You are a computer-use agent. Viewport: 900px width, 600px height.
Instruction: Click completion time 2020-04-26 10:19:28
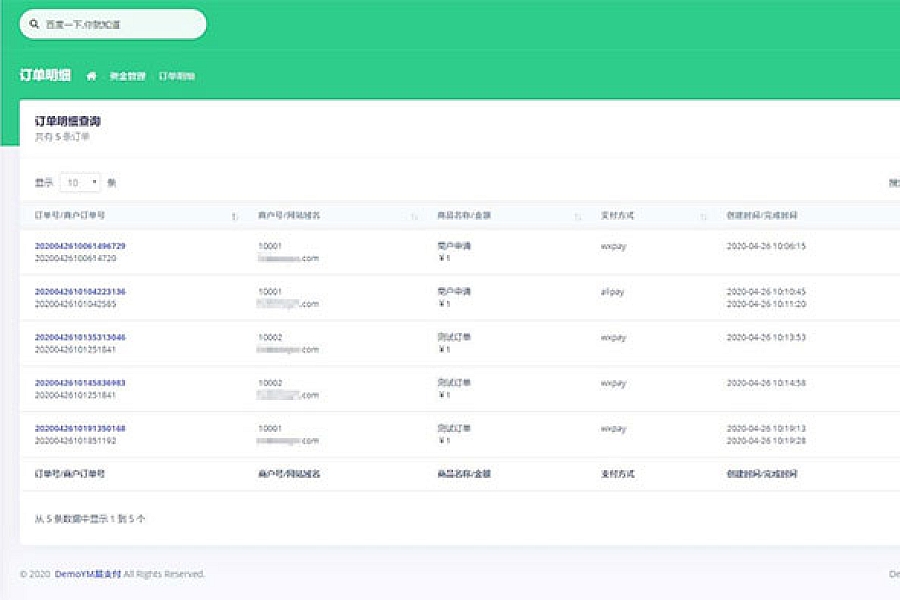click(x=766, y=441)
